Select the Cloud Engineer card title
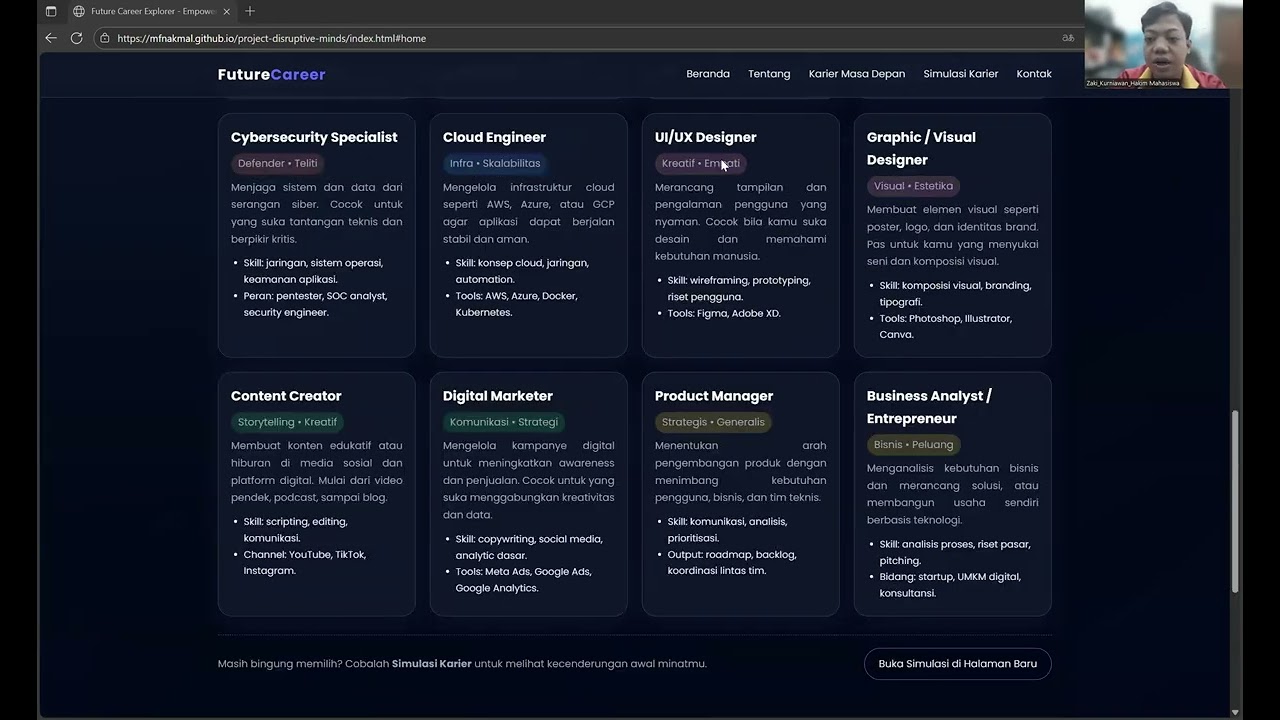Screen dimensions: 1280x720 pyautogui.click(x=494, y=137)
